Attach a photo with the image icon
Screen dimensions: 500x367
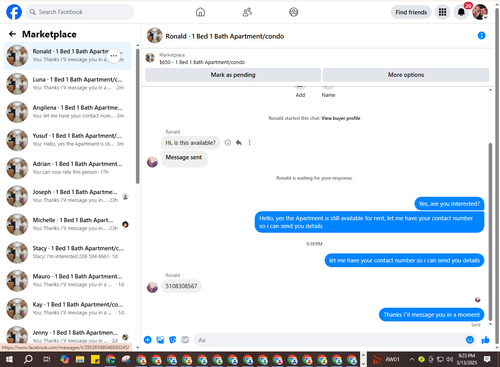pos(160,340)
